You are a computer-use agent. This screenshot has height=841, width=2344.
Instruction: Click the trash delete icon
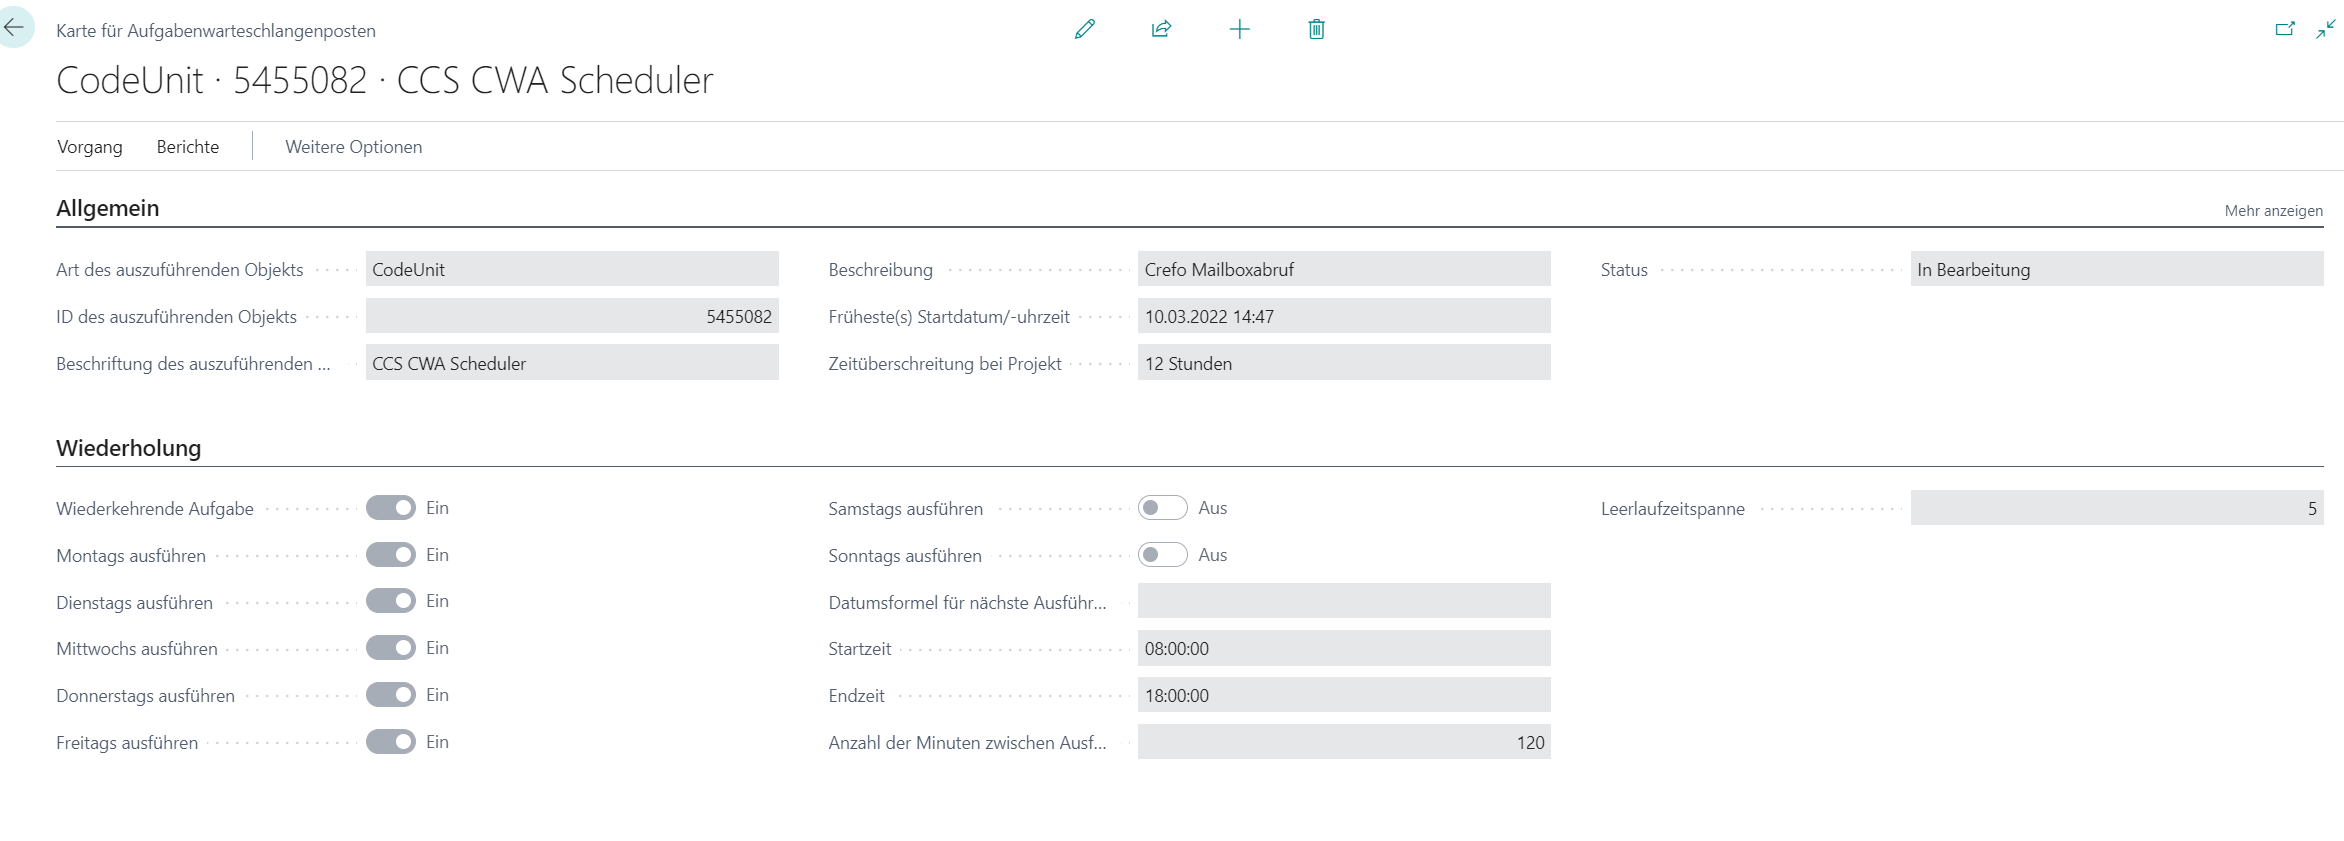pos(1316,29)
